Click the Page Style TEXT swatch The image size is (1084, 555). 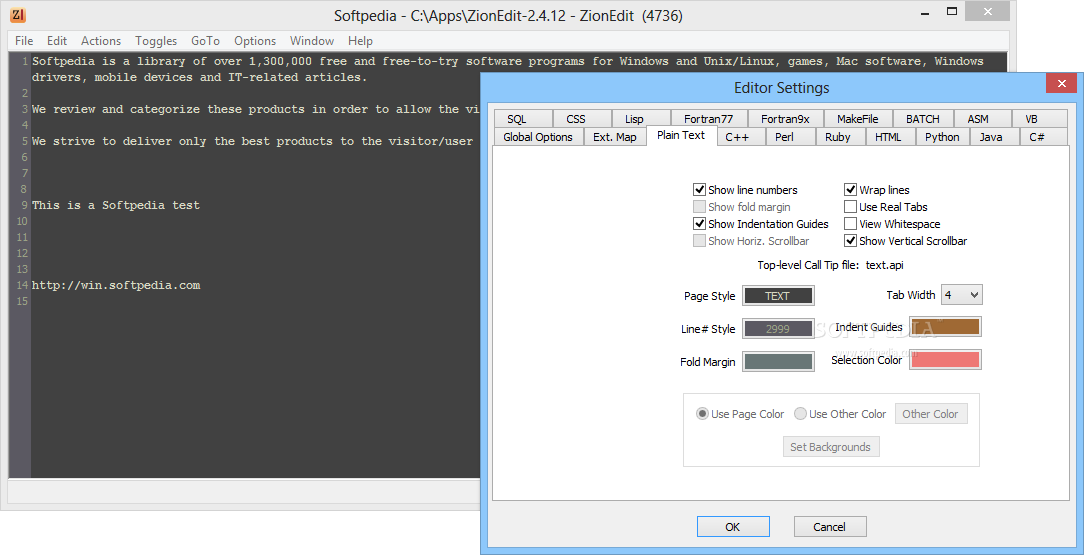[x=778, y=296]
